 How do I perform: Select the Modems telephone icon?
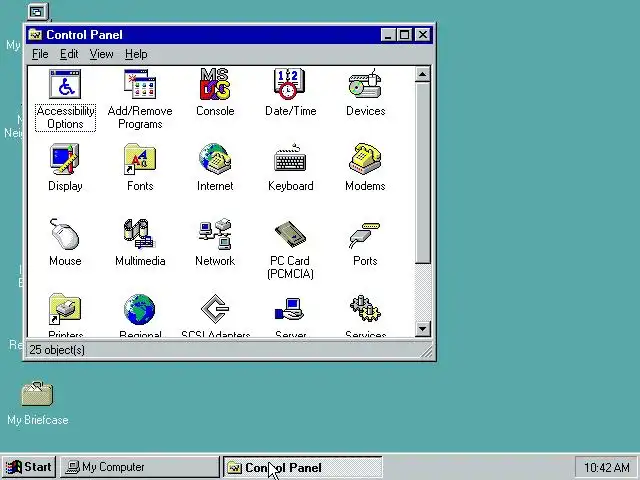point(365,159)
